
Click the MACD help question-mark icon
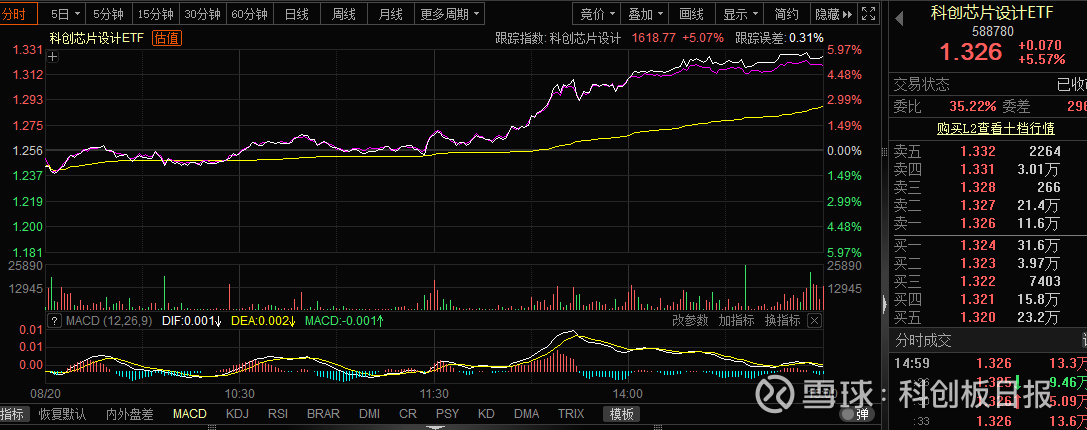(54, 320)
